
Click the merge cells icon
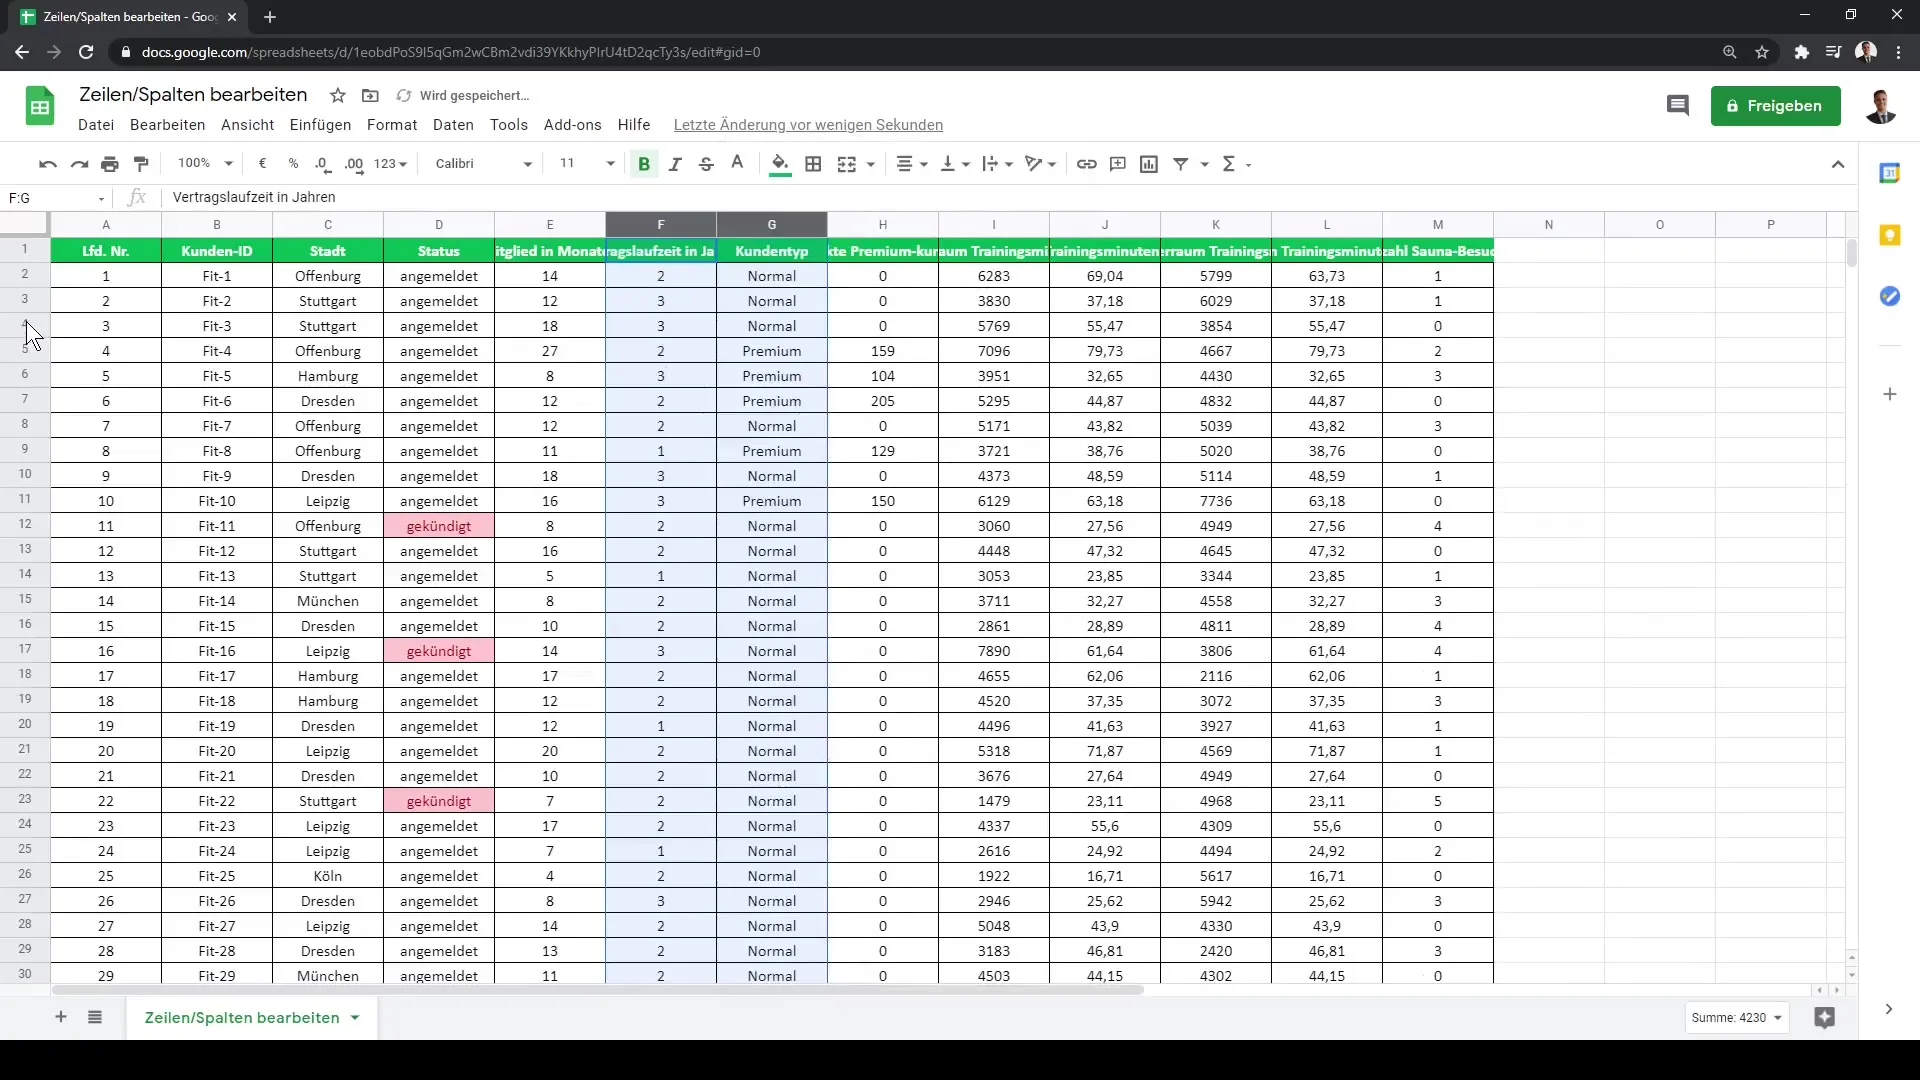click(x=846, y=164)
